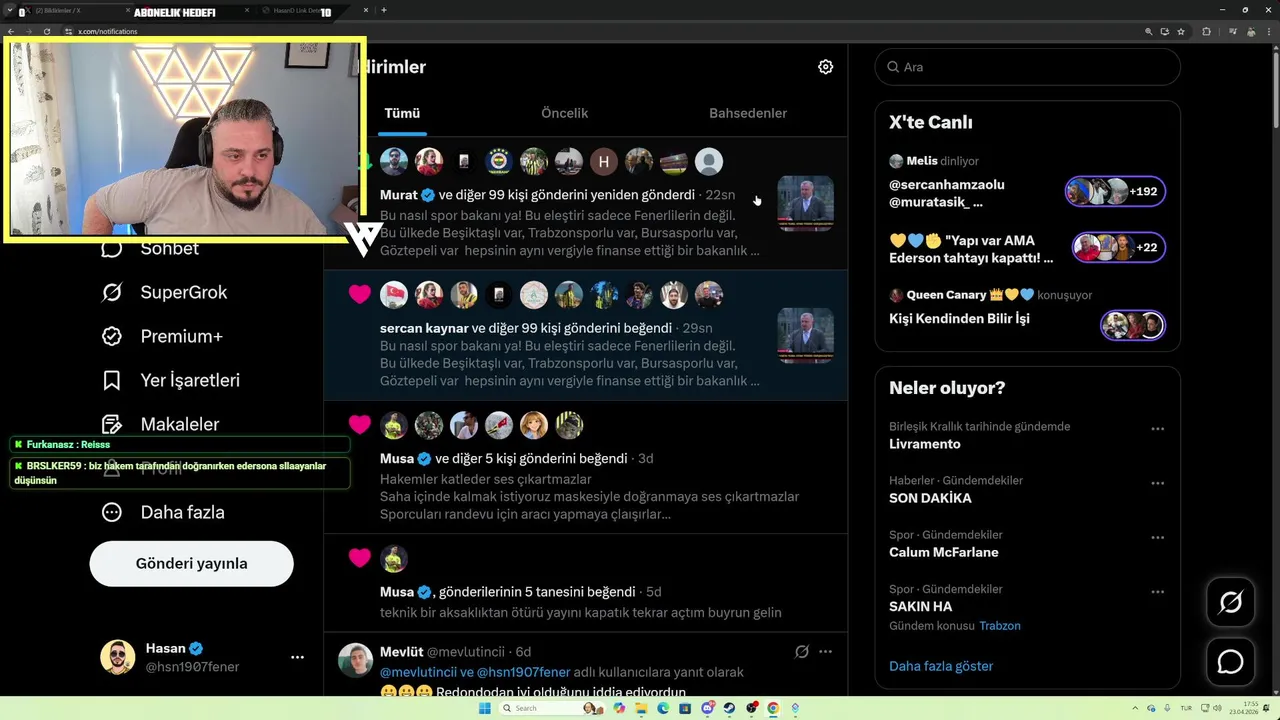Viewport: 1280px width, 720px height.
Task: Open Discord from the taskbar
Action: click(708, 708)
